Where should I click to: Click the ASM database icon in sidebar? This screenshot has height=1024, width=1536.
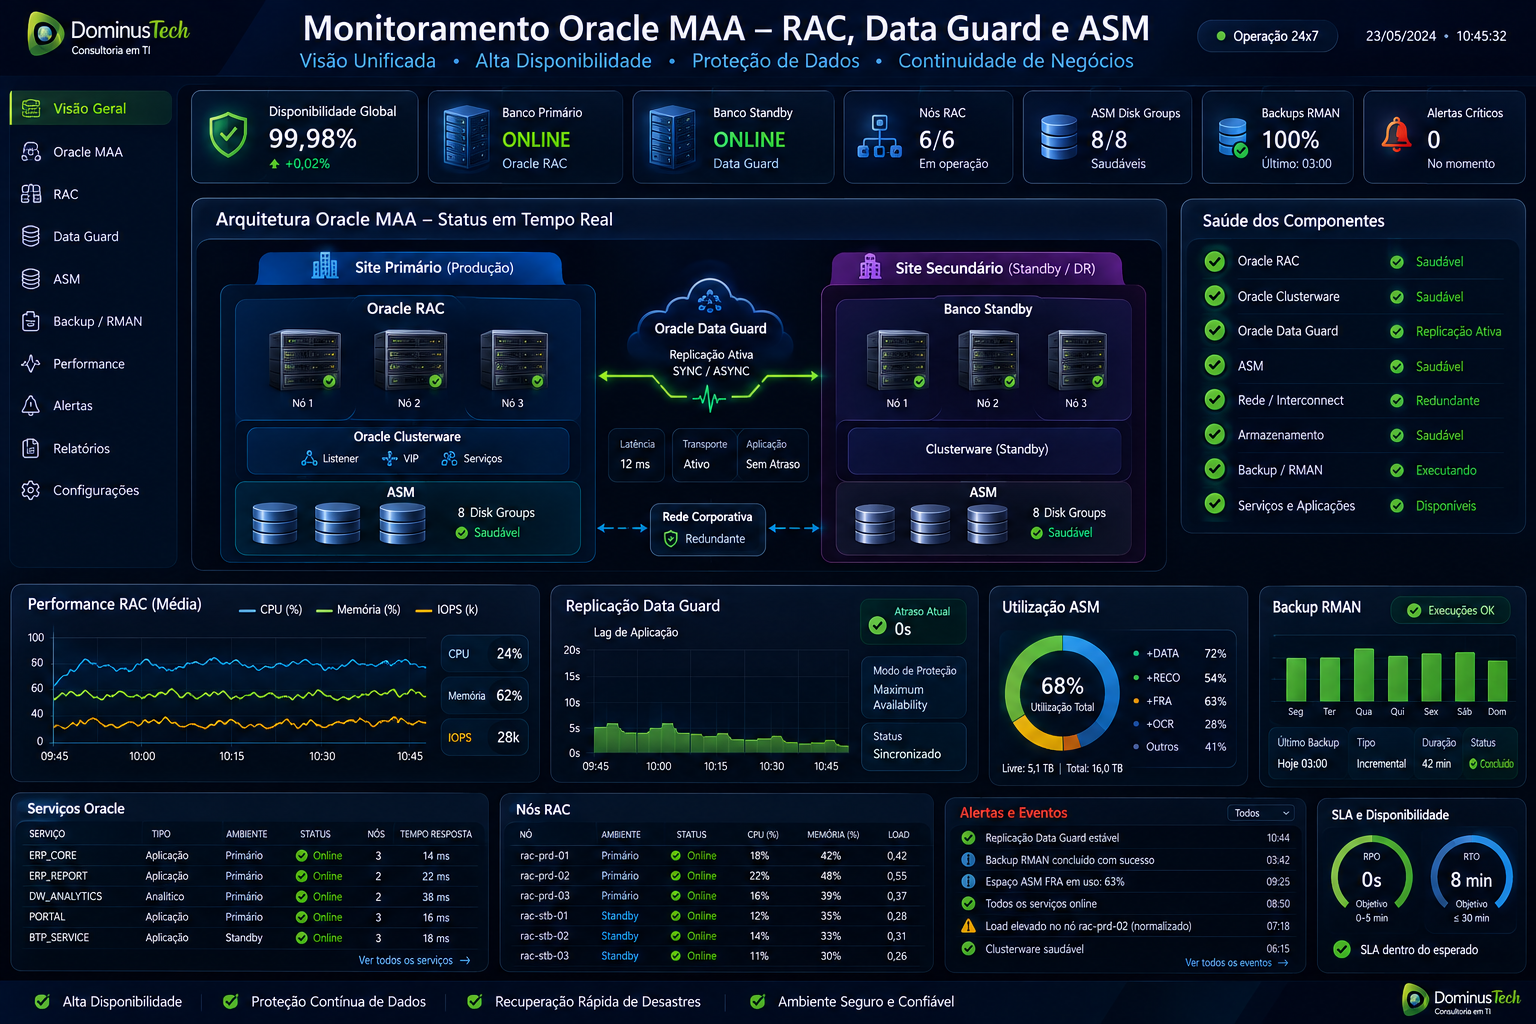(31, 279)
